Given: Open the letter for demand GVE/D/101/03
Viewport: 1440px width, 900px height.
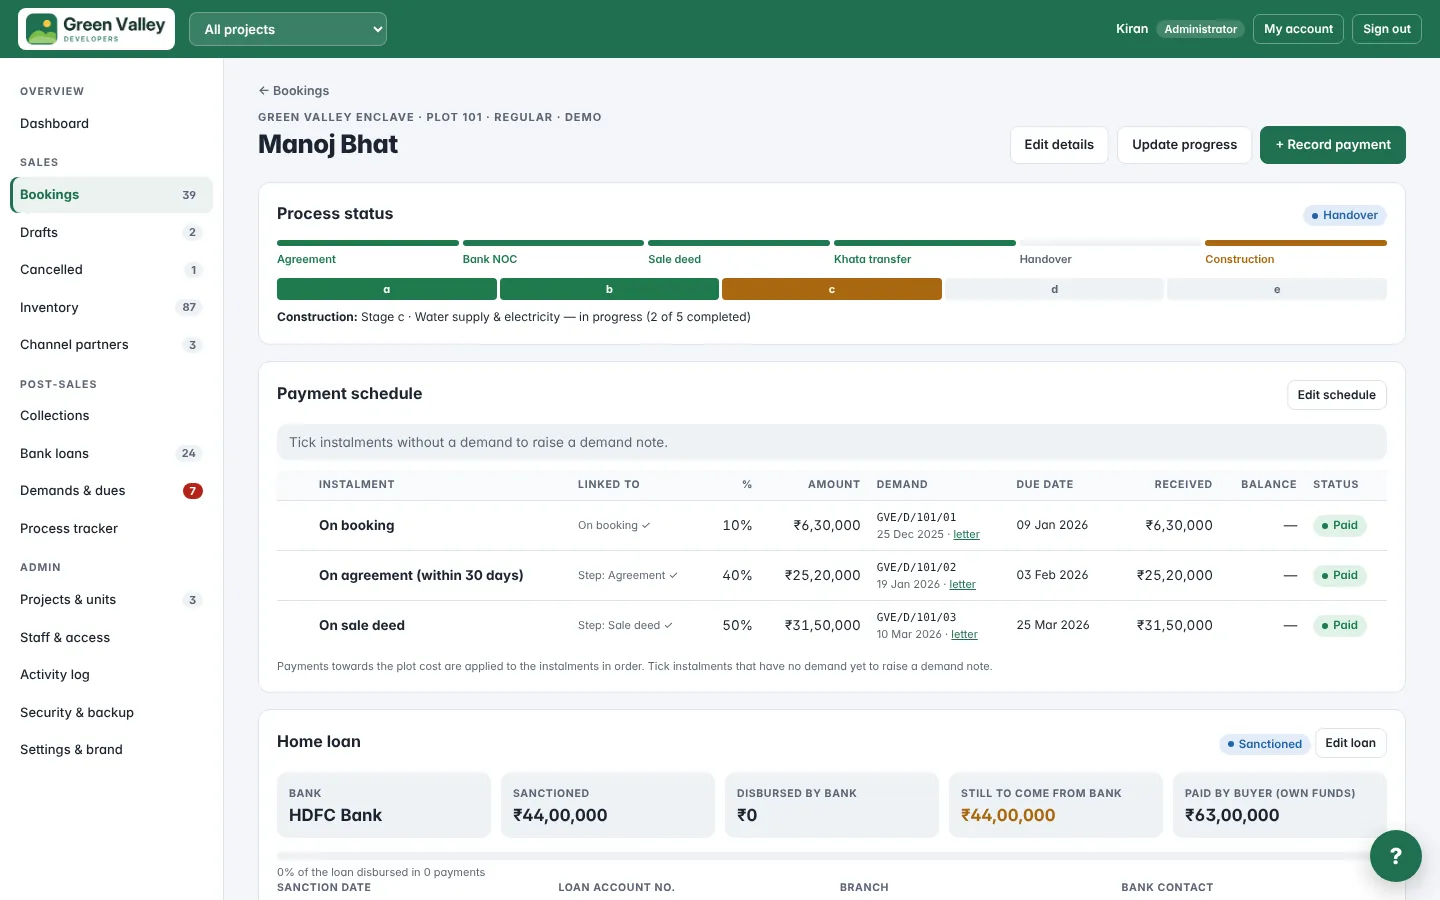Looking at the screenshot, I should (964, 635).
